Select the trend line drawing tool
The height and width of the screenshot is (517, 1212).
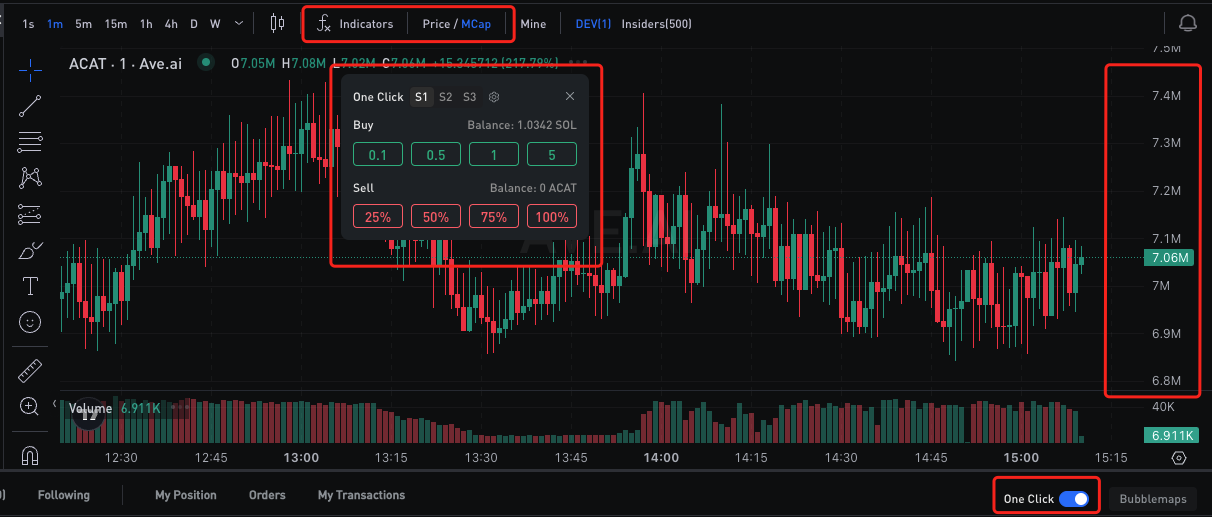[x=30, y=106]
